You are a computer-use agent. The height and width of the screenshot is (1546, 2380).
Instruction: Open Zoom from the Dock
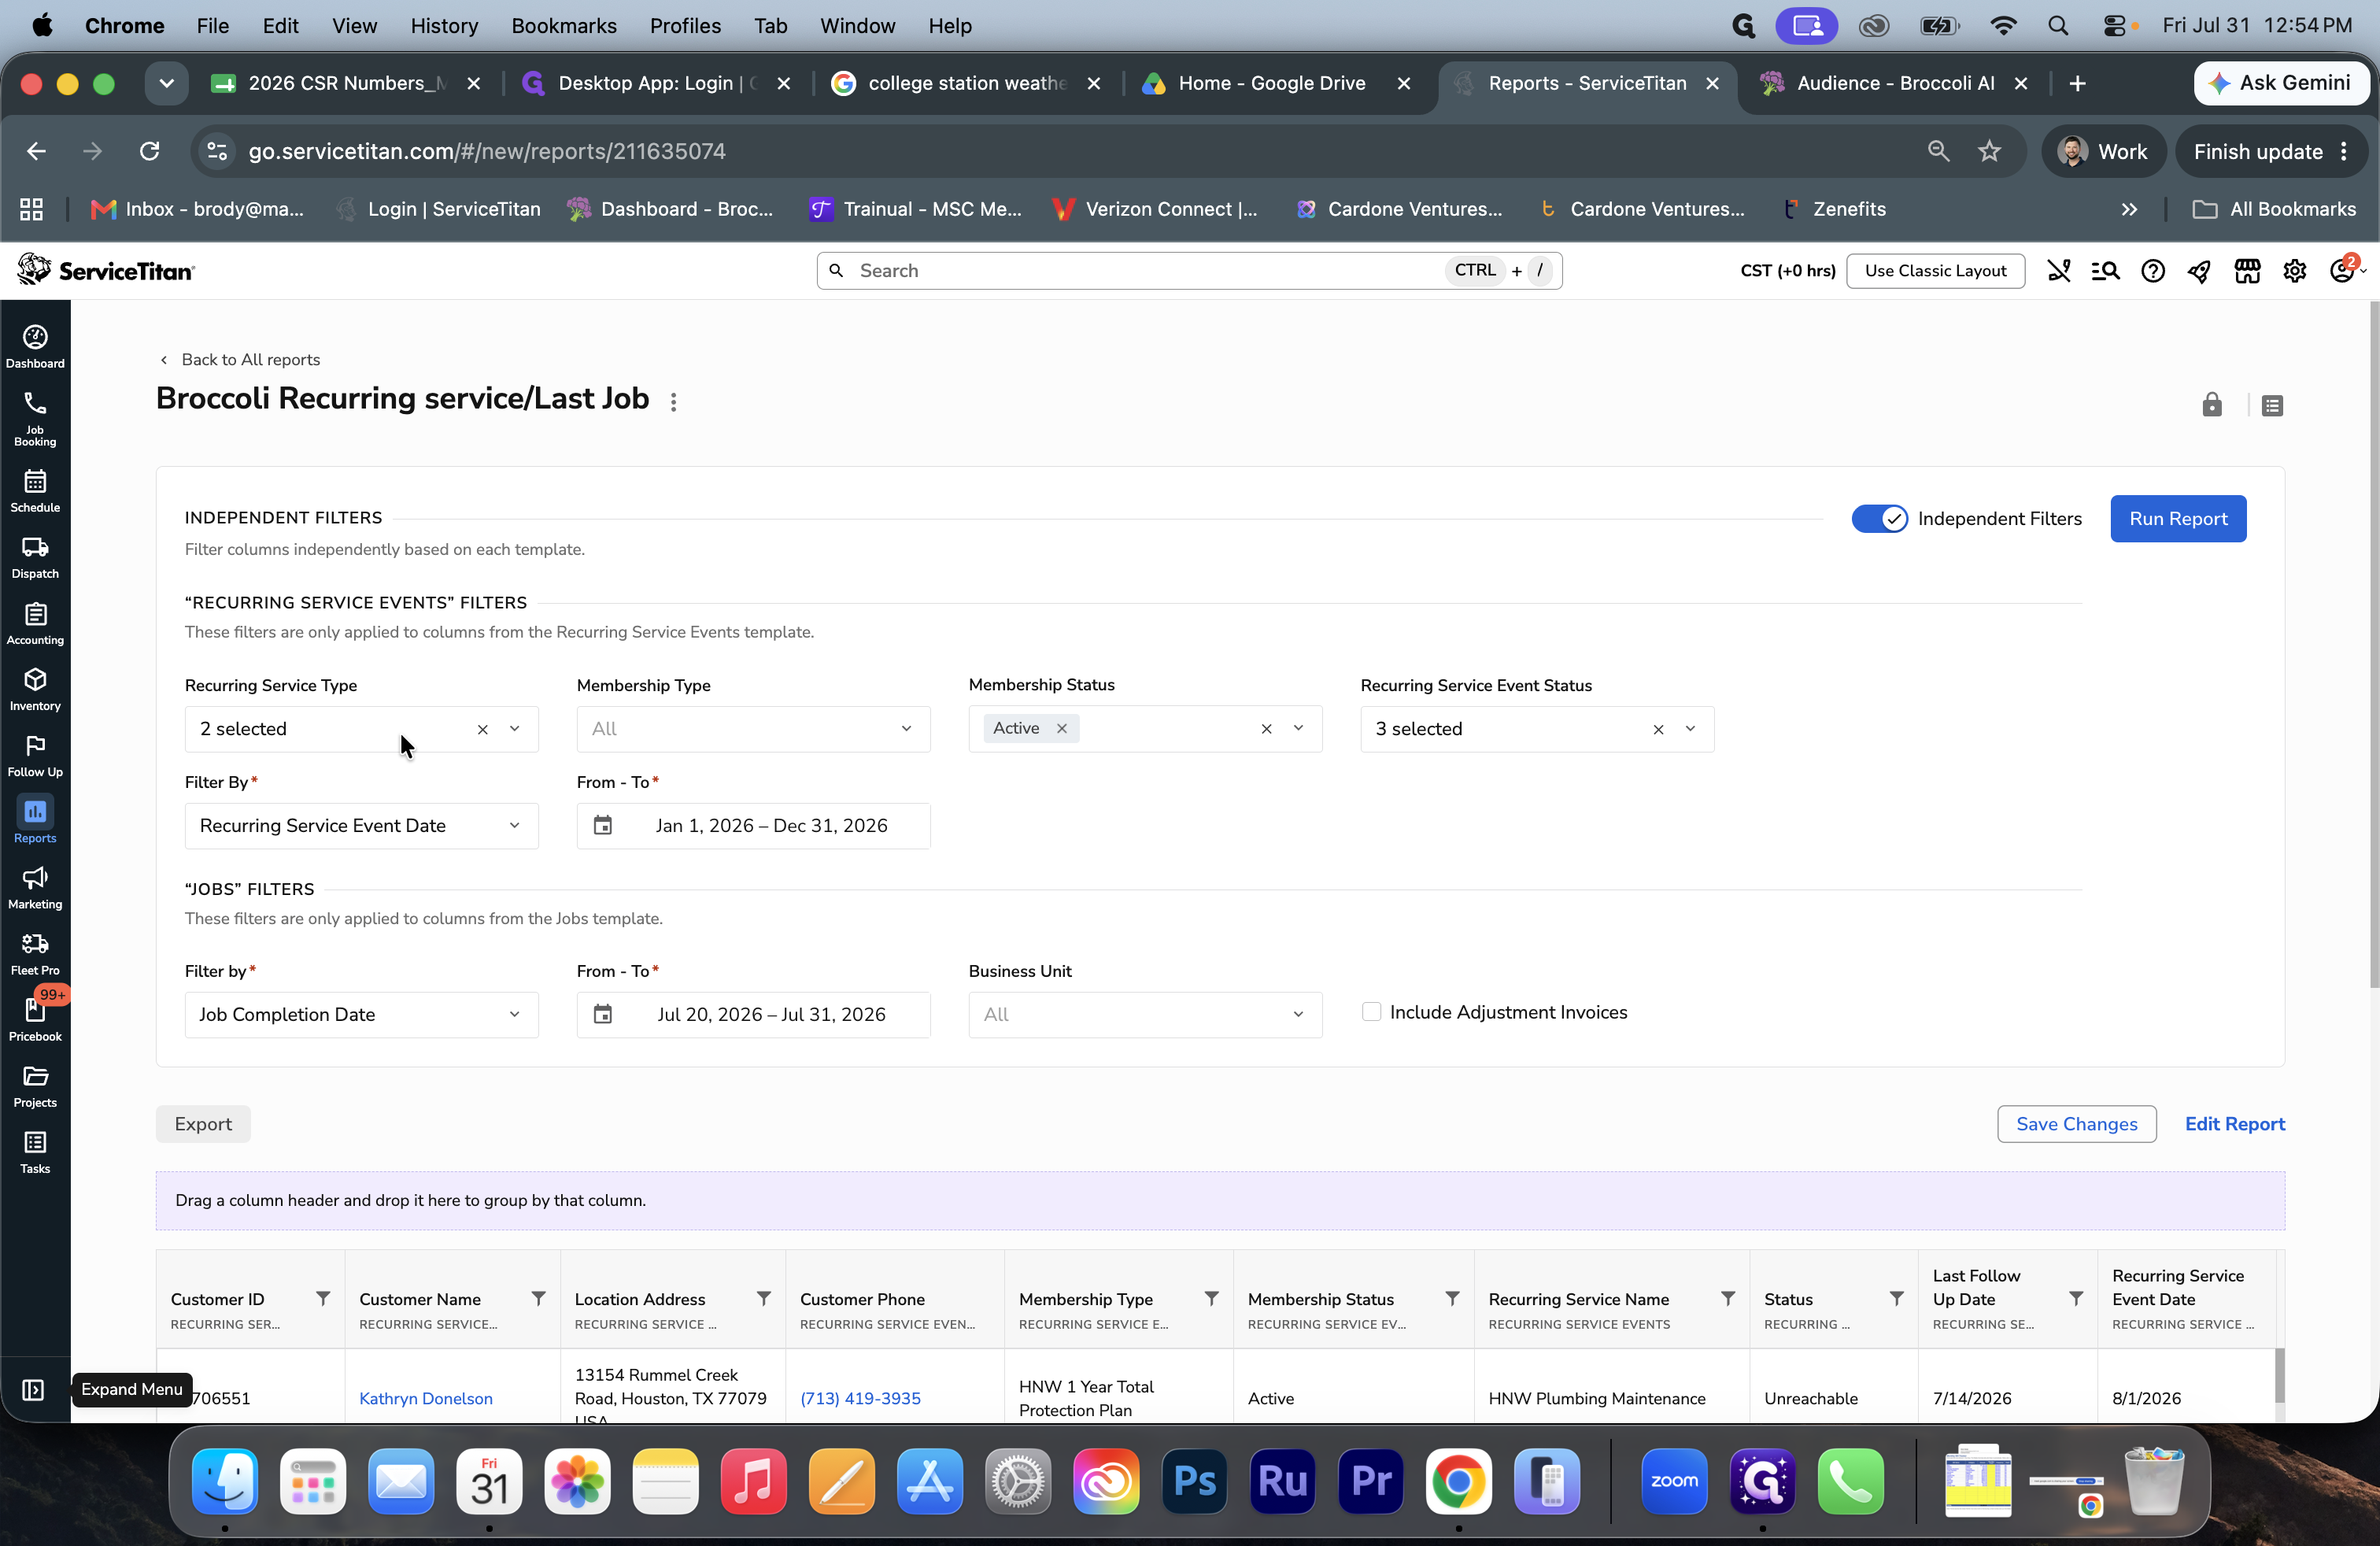[x=1674, y=1481]
